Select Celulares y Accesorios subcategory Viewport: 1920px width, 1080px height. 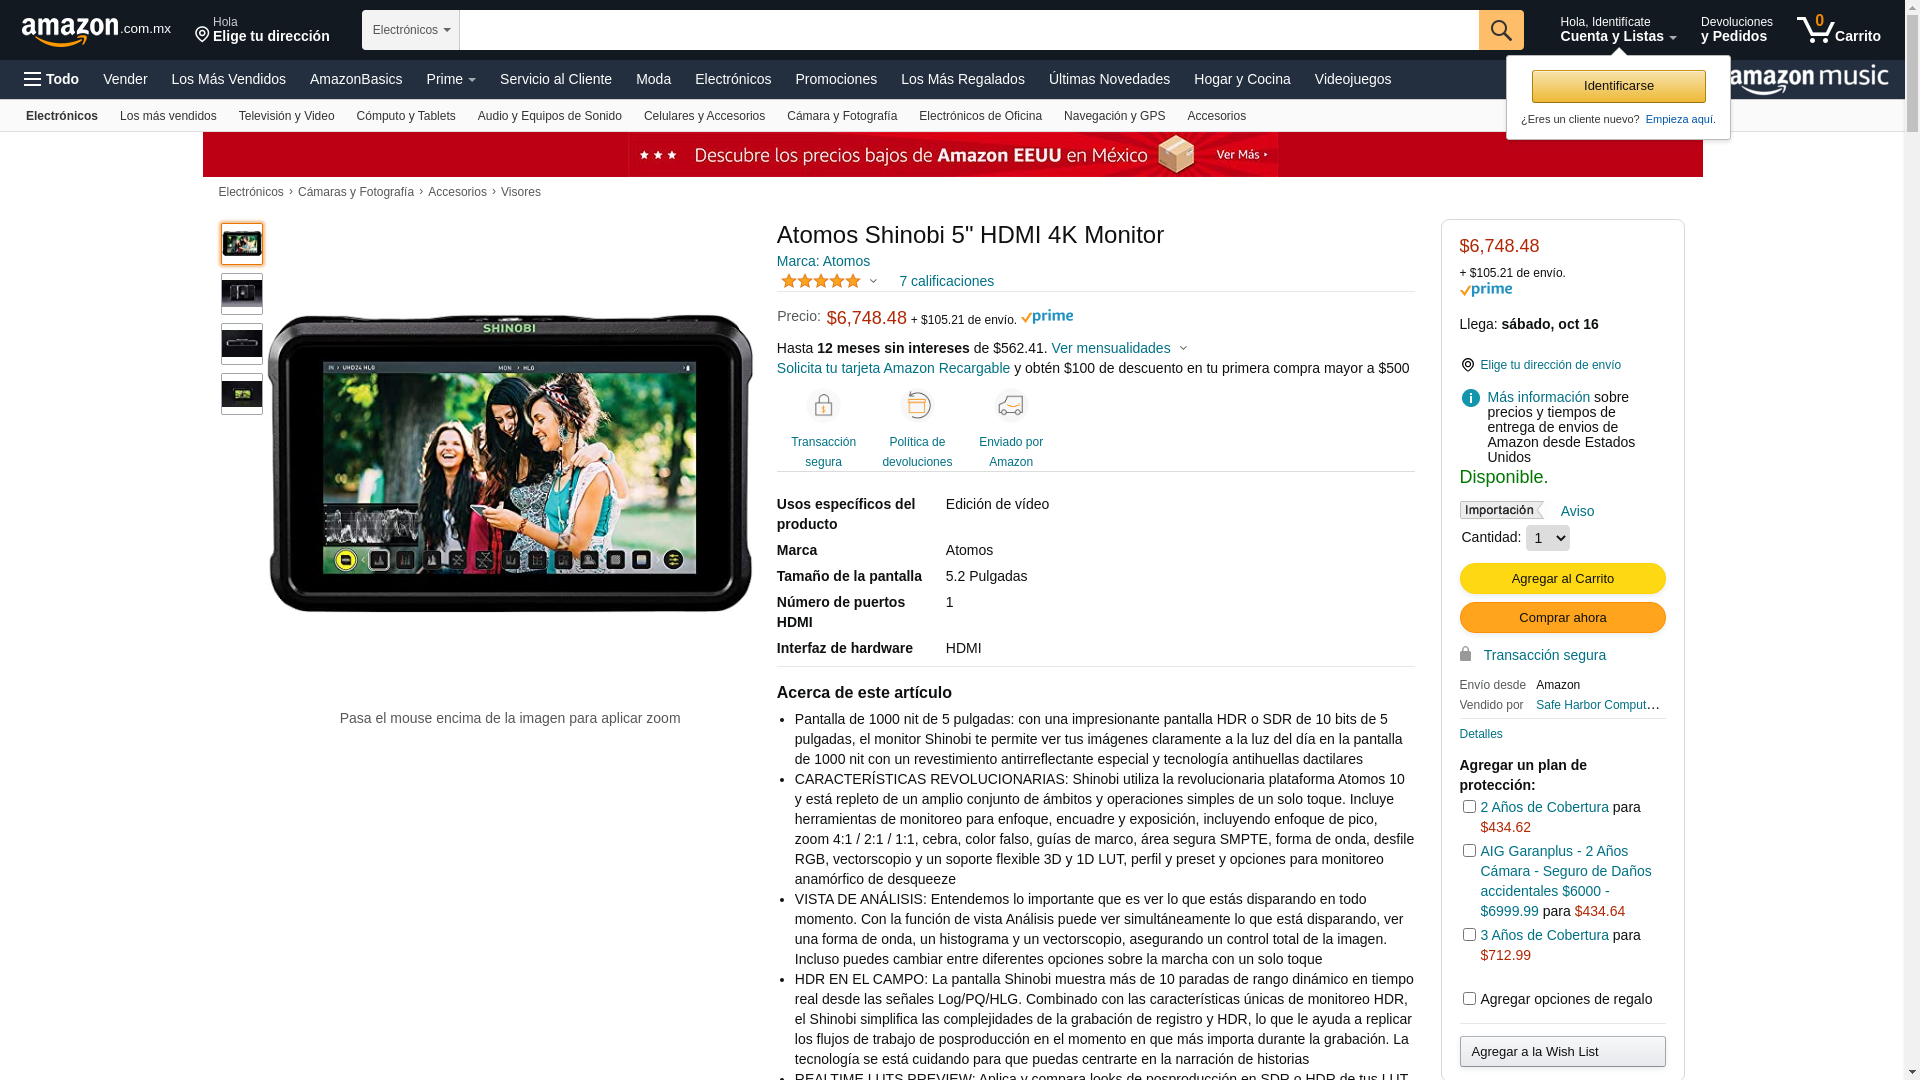704,116
